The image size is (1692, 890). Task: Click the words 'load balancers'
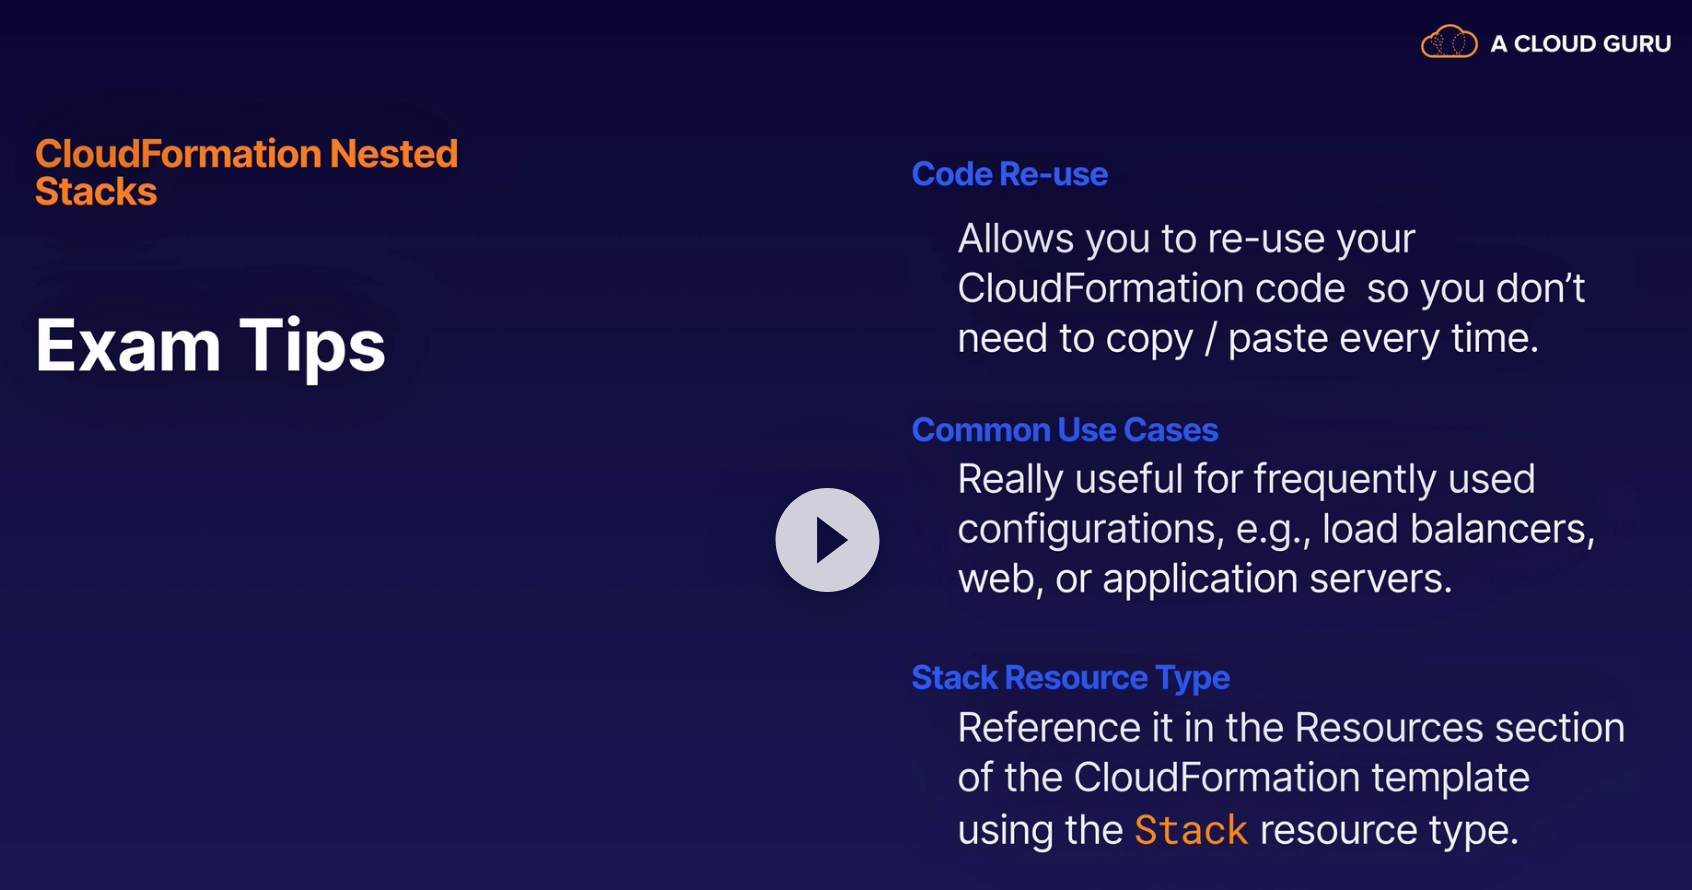pyautogui.click(x=1458, y=529)
